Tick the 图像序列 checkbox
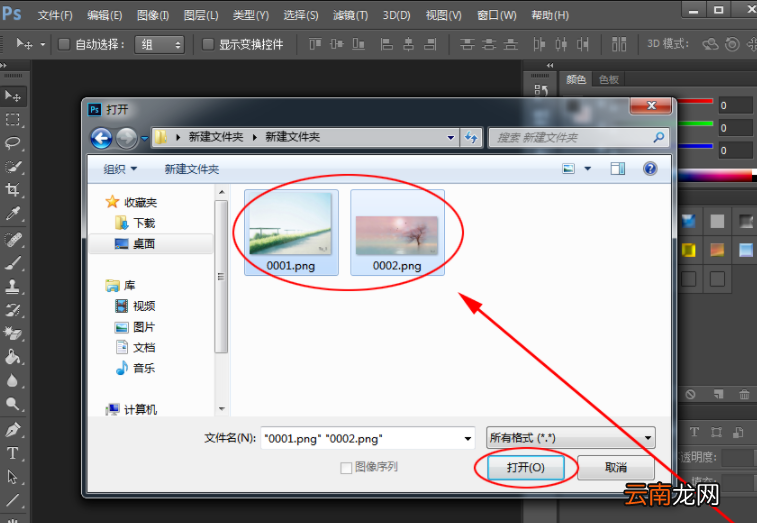Viewport: 757px width, 523px height. click(x=346, y=467)
